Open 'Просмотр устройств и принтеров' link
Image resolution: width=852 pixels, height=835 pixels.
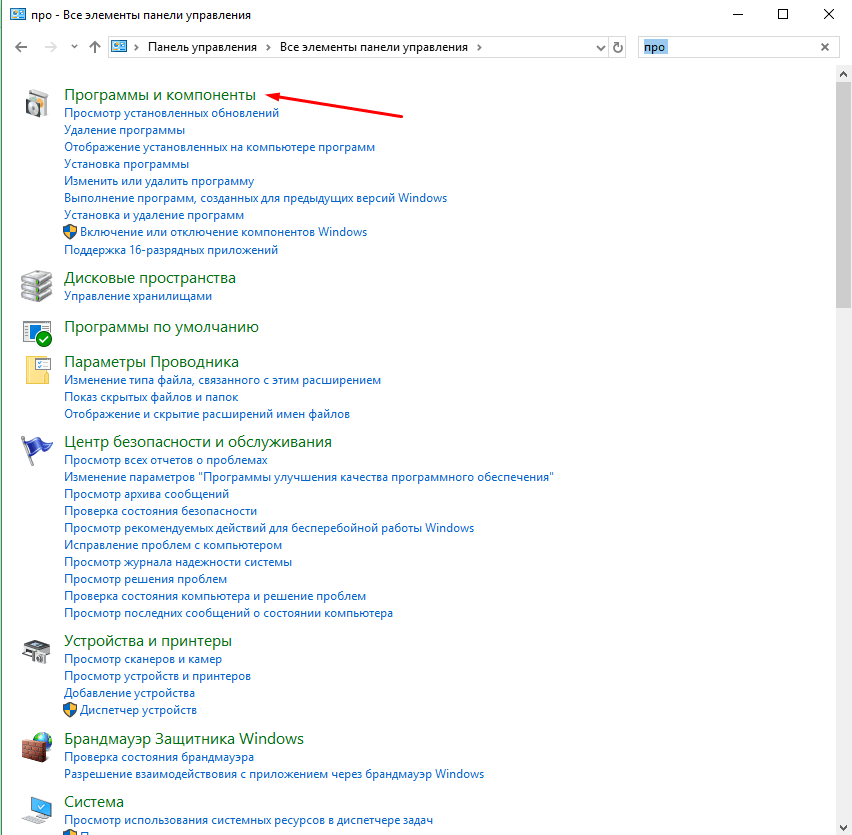[158, 676]
